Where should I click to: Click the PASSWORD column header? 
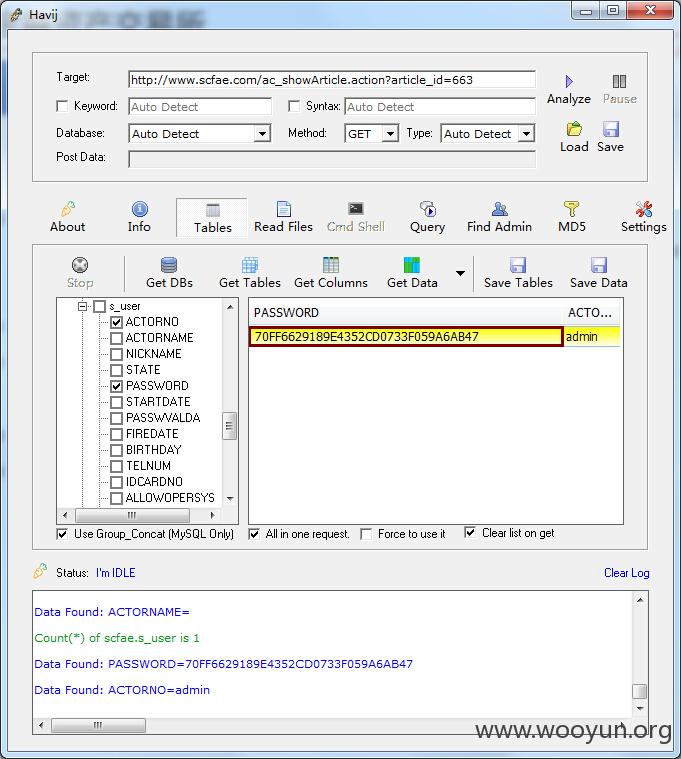pyautogui.click(x=406, y=313)
